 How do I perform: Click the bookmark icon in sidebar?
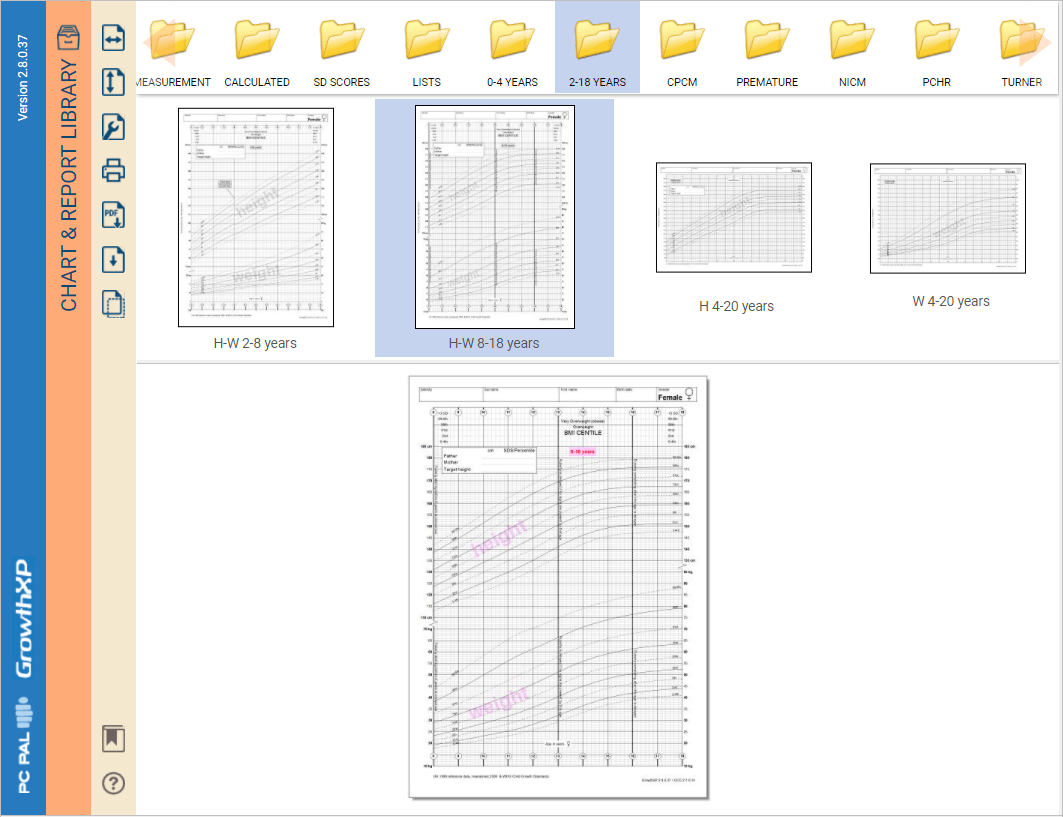[x=113, y=738]
